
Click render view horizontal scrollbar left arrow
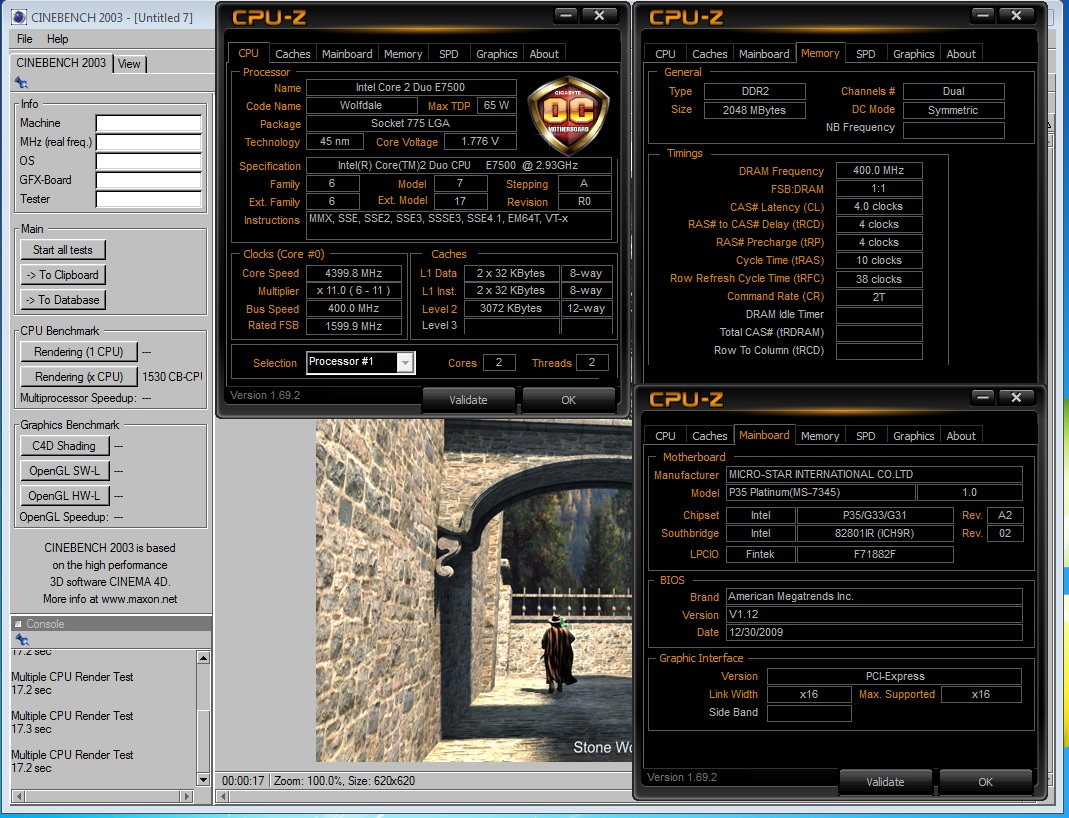pyautogui.click(x=222, y=796)
